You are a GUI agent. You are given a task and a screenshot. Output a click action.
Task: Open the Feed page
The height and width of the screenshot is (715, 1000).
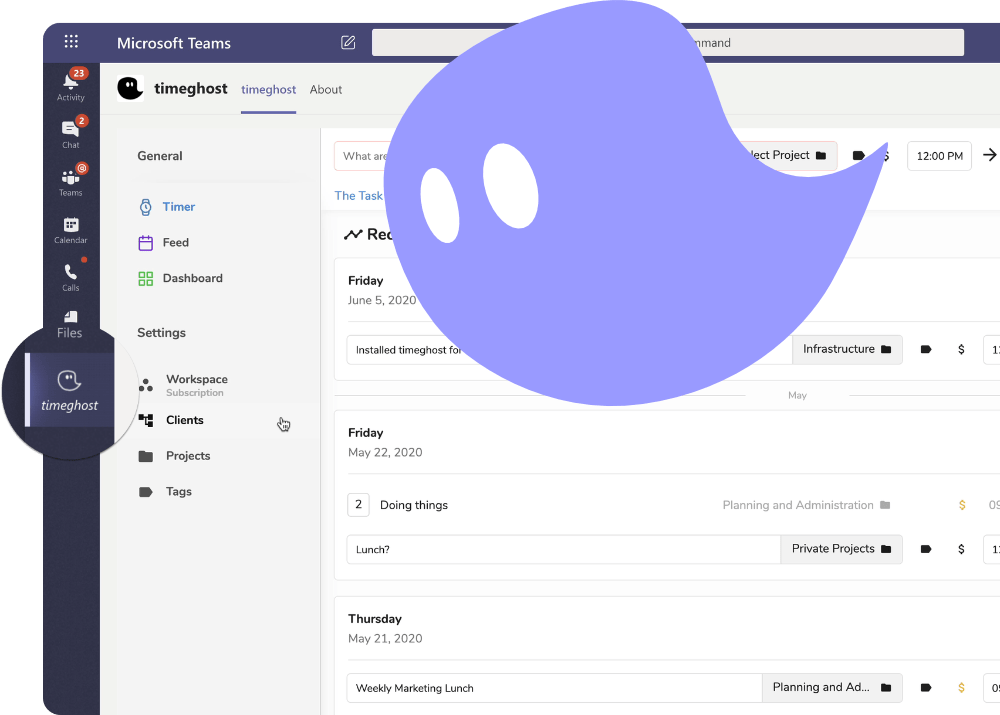coord(175,243)
